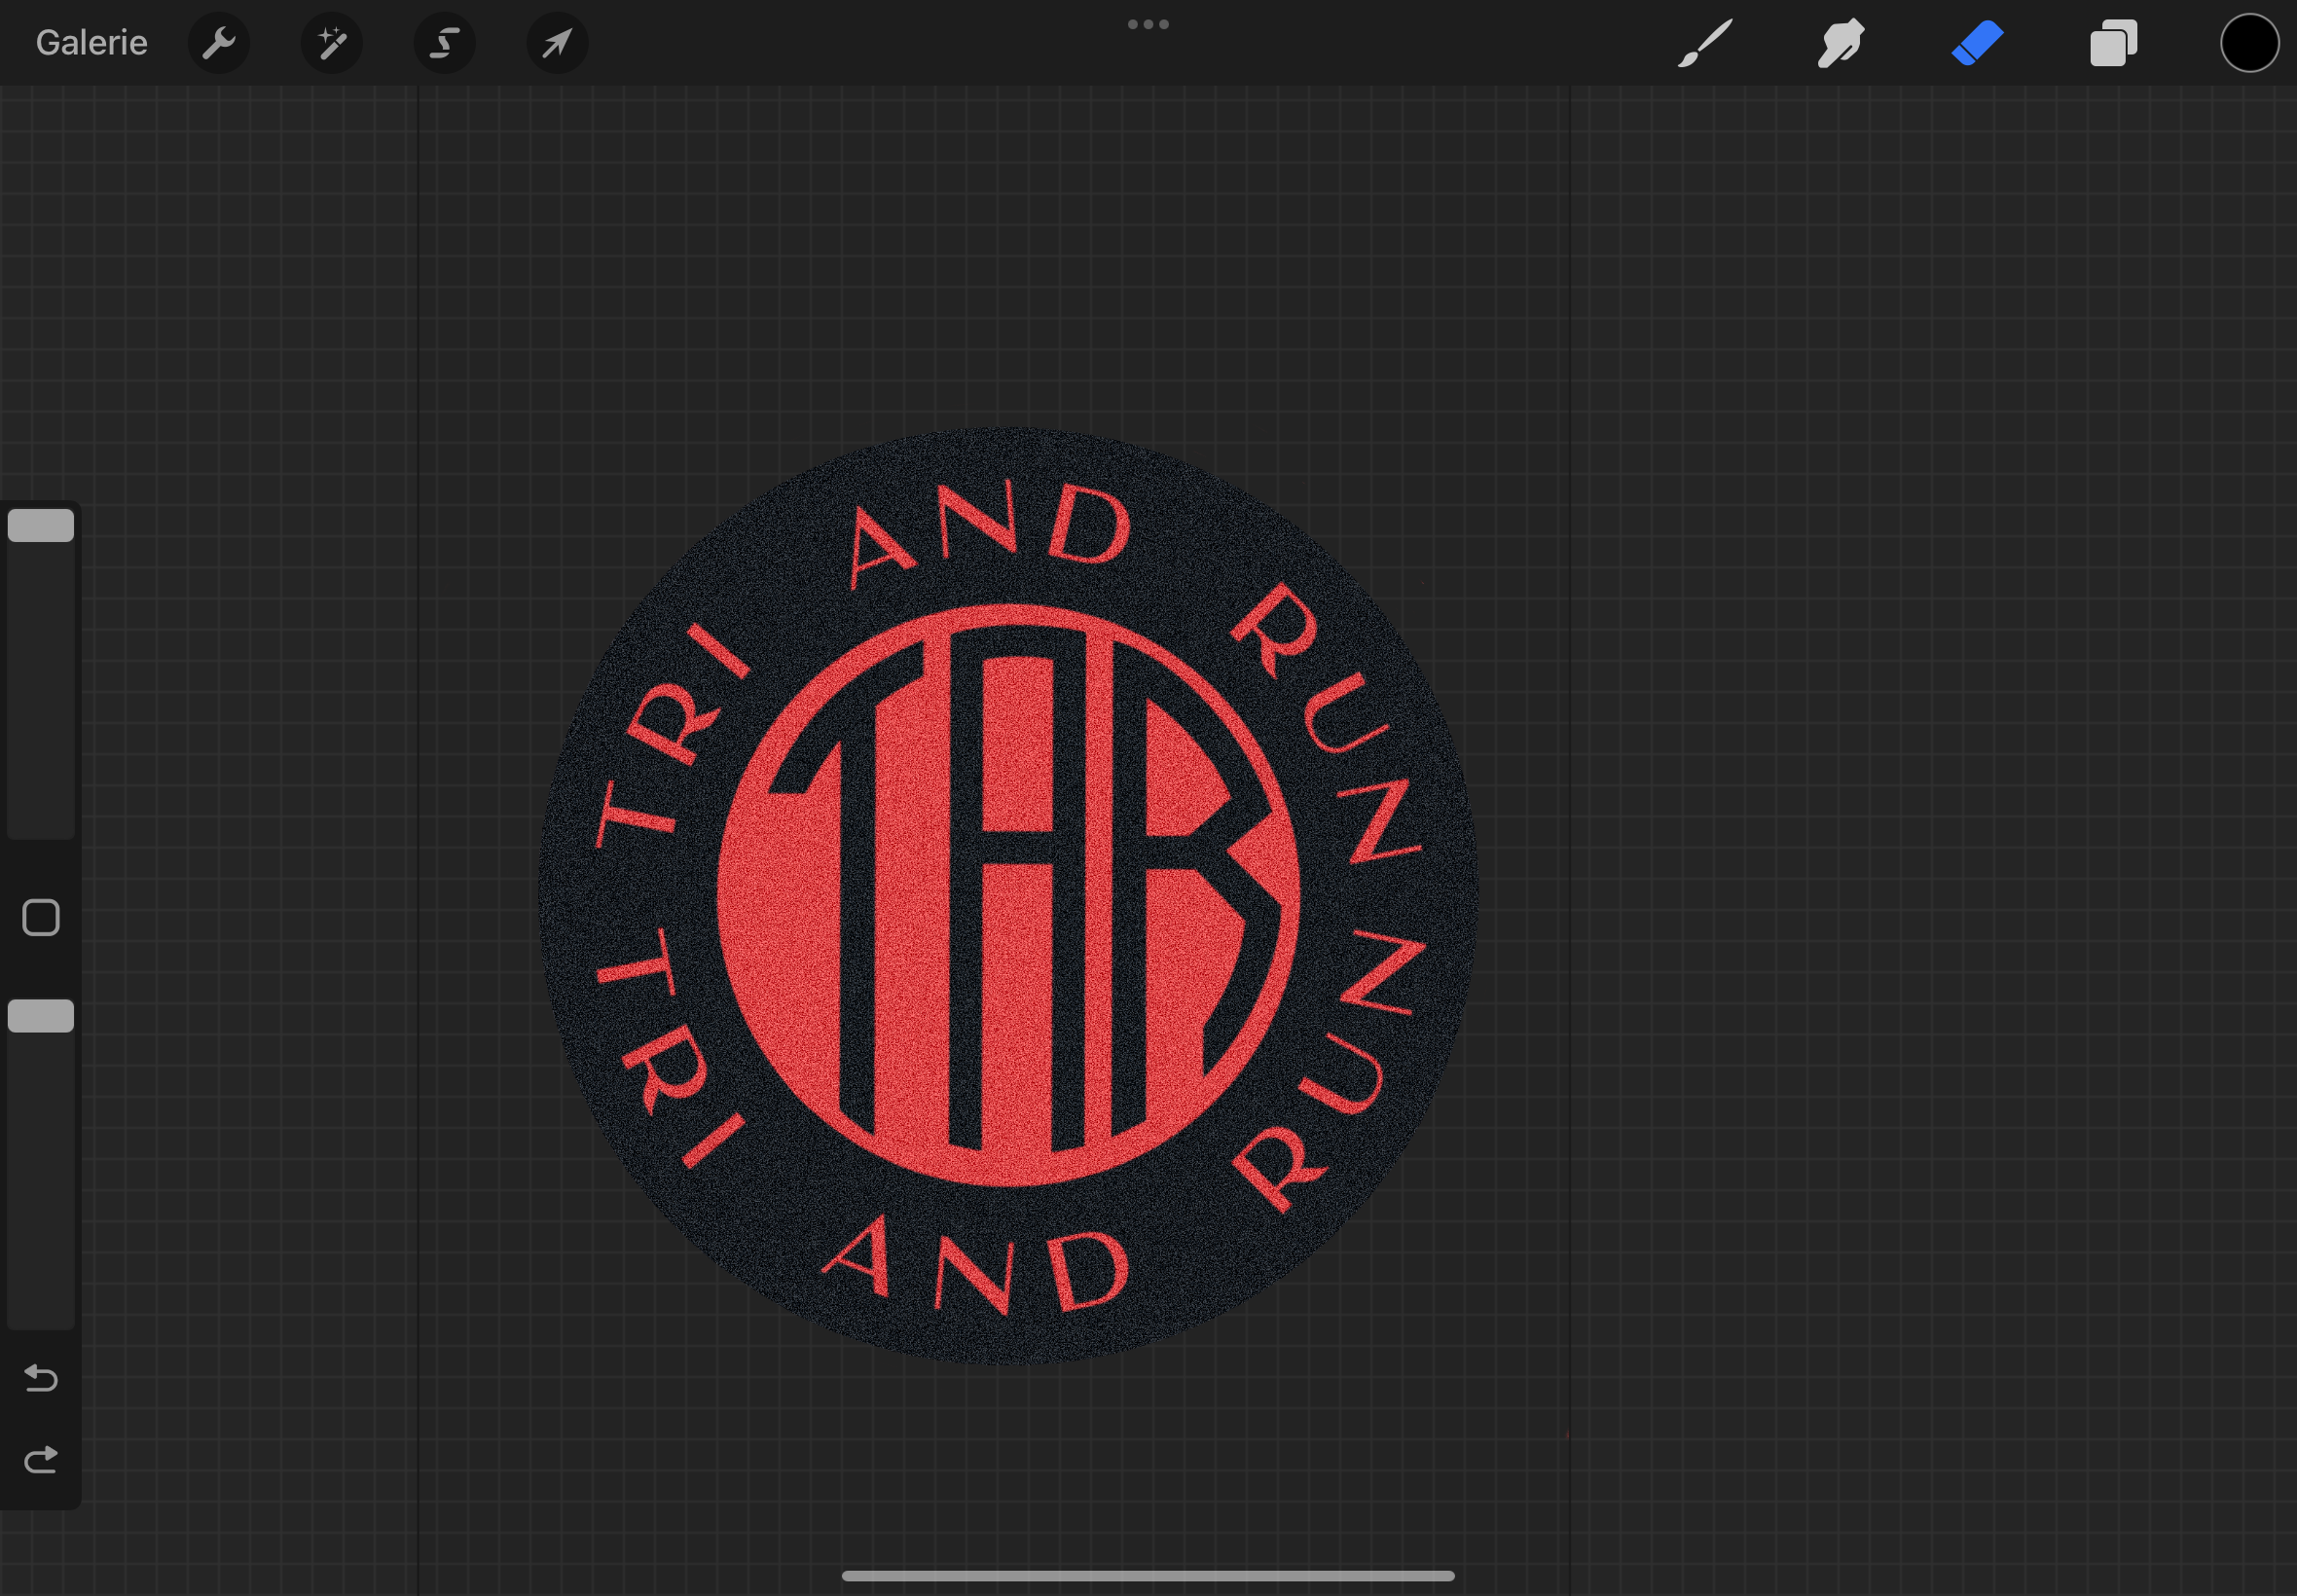The height and width of the screenshot is (1596, 2297).
Task: Open the Layers panel
Action: coord(2113,43)
